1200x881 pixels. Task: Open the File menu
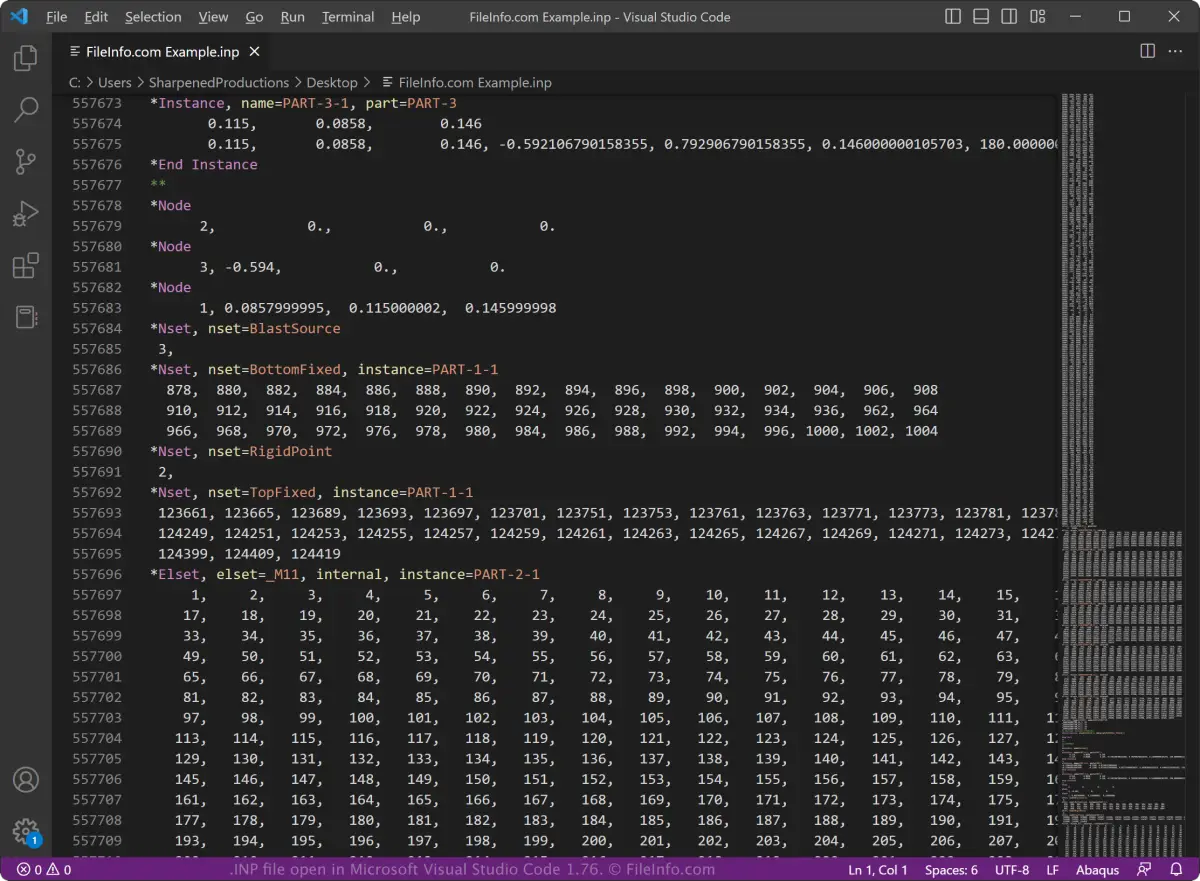(x=57, y=17)
